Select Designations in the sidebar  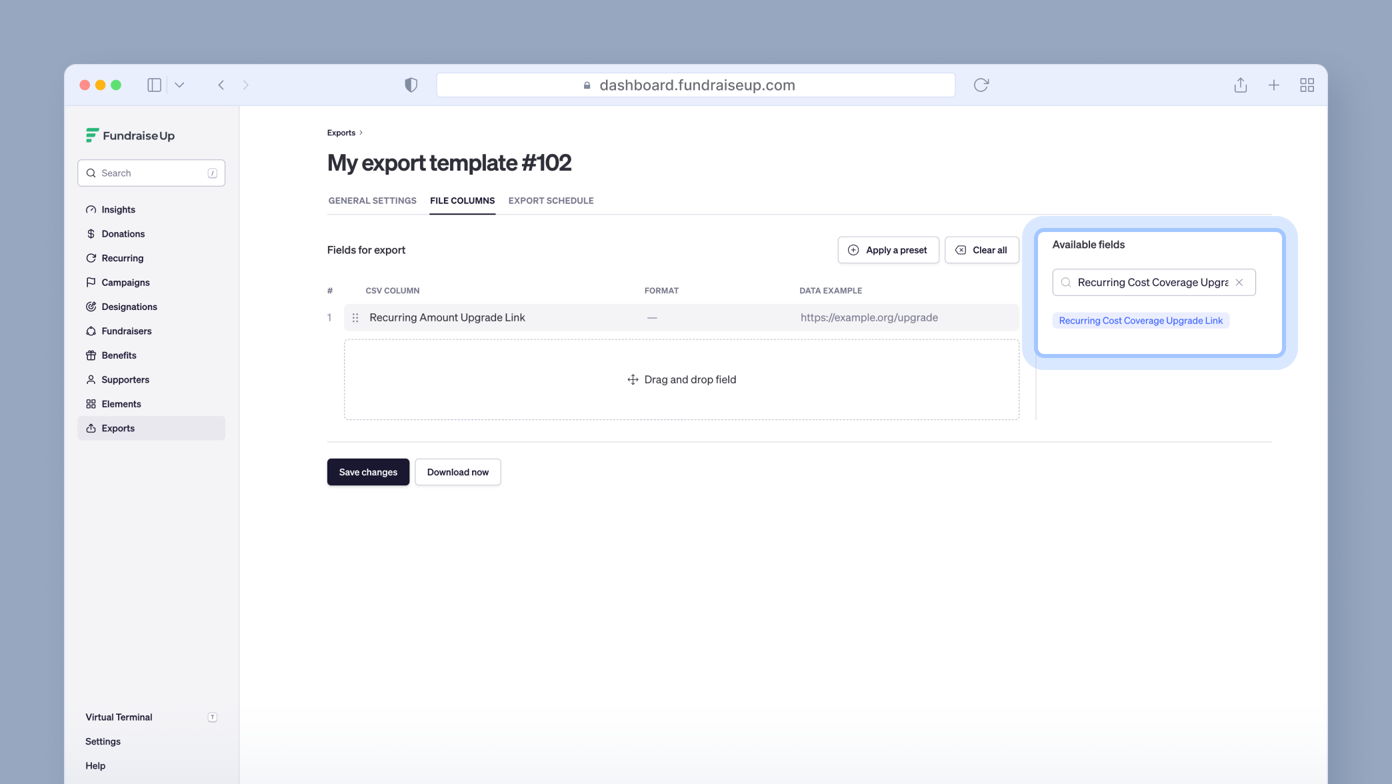(129, 306)
